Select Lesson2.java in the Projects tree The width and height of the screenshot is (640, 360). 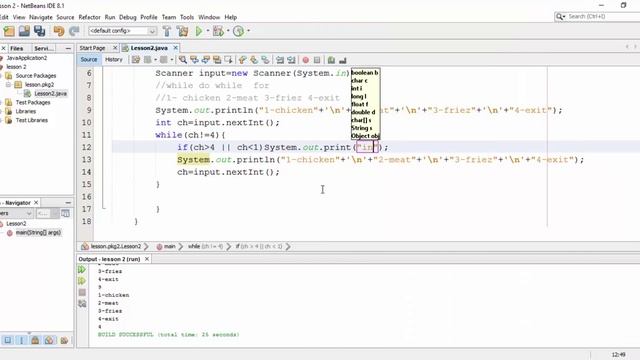click(50, 93)
